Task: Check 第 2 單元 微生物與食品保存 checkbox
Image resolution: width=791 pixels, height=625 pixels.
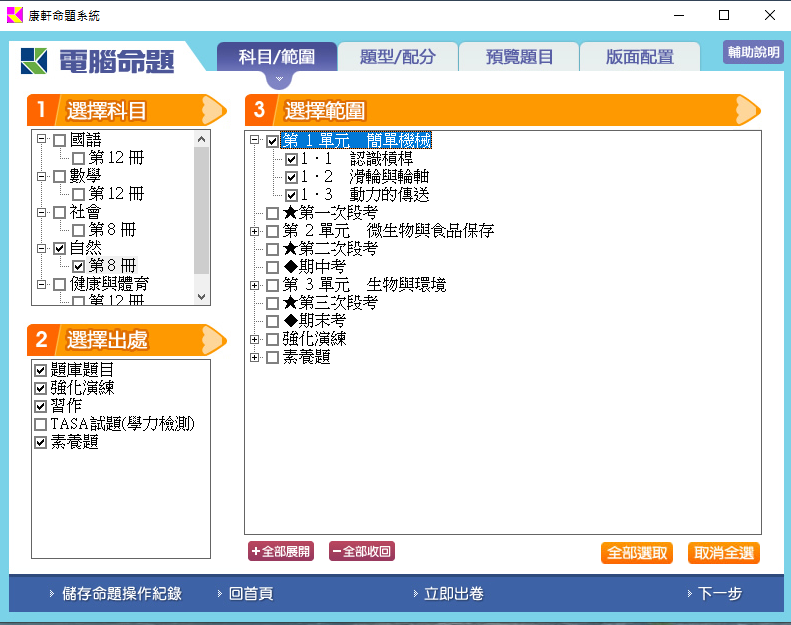Action: click(x=272, y=231)
